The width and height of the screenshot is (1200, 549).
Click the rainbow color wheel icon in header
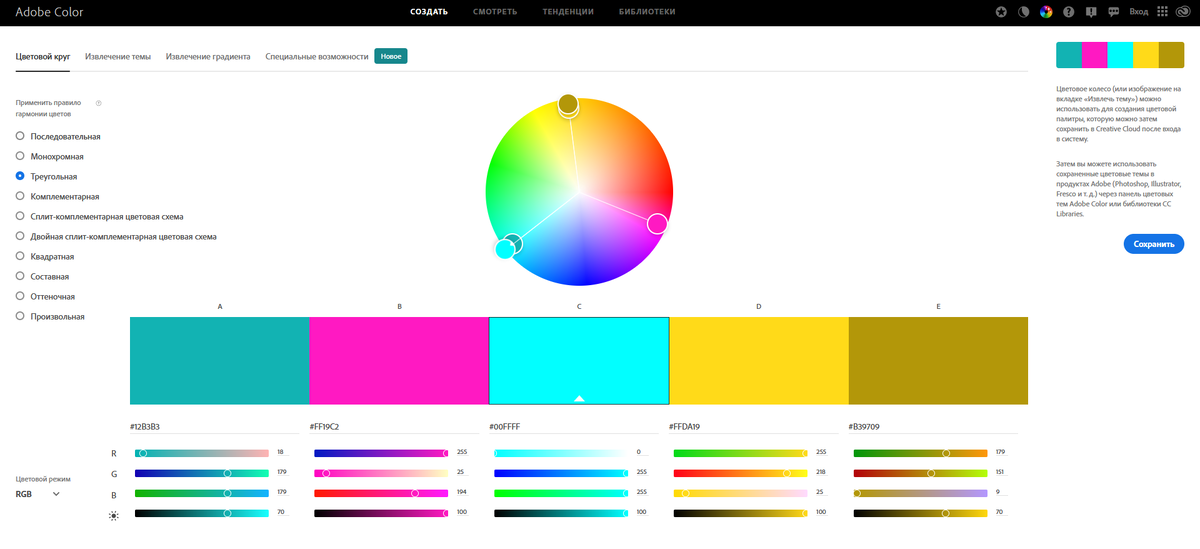pos(1046,12)
